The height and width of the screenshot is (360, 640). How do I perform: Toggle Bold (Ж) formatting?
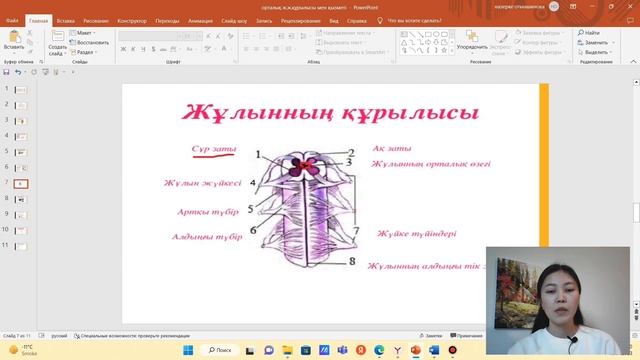(x=123, y=49)
